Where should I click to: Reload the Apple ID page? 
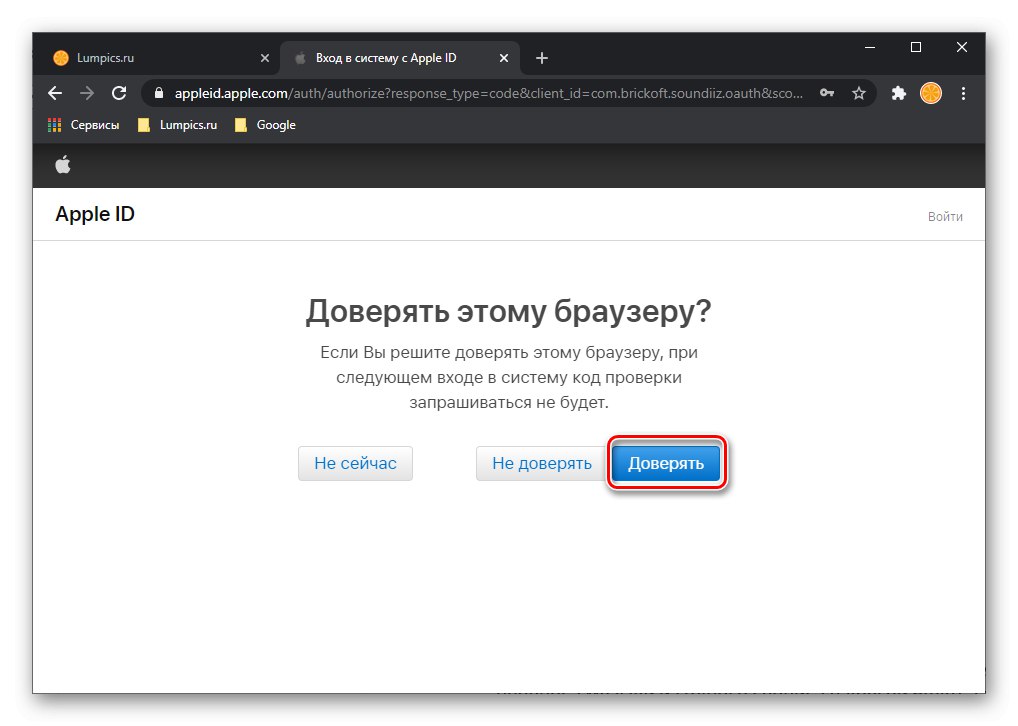(119, 94)
